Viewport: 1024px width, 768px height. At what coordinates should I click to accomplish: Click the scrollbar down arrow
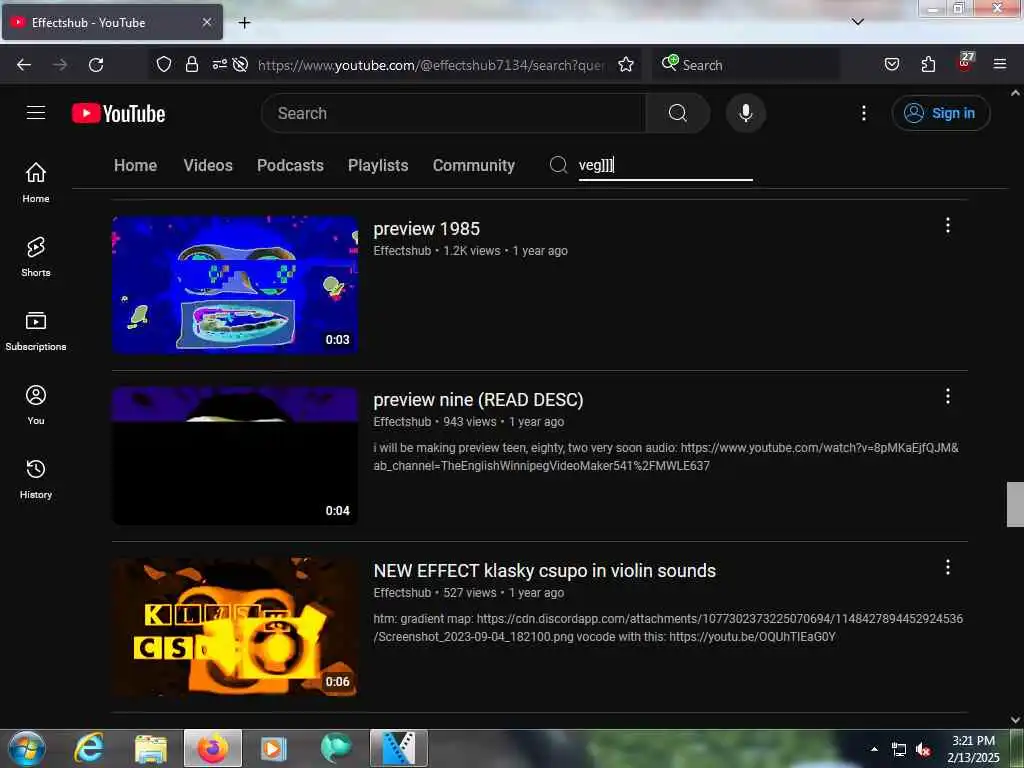pos(1015,720)
